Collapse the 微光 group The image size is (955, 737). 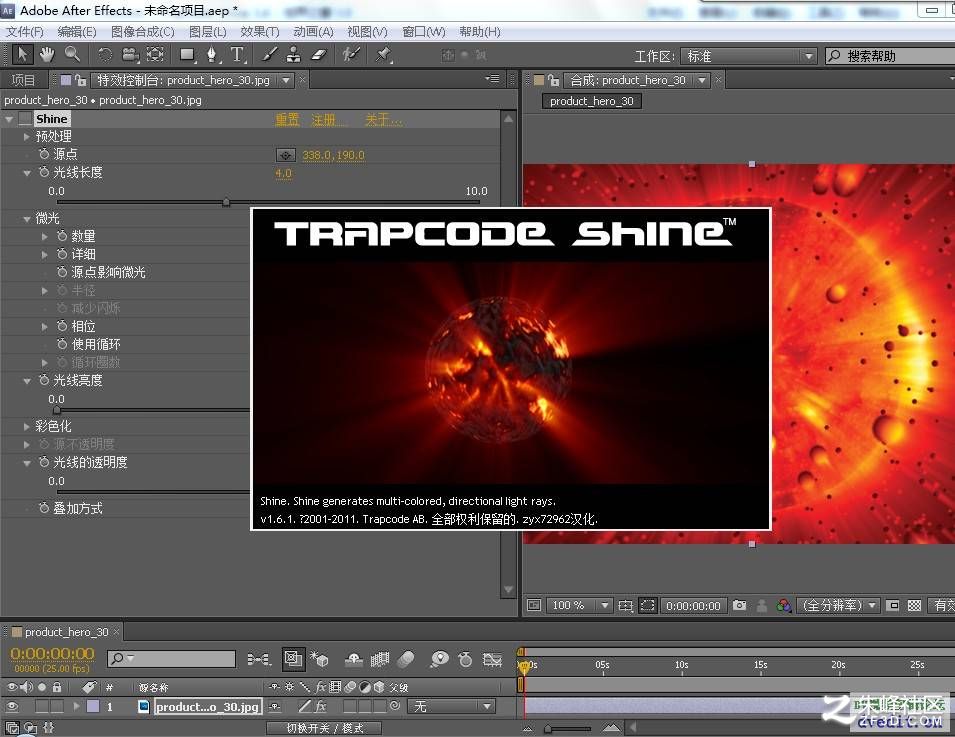[x=27, y=219]
